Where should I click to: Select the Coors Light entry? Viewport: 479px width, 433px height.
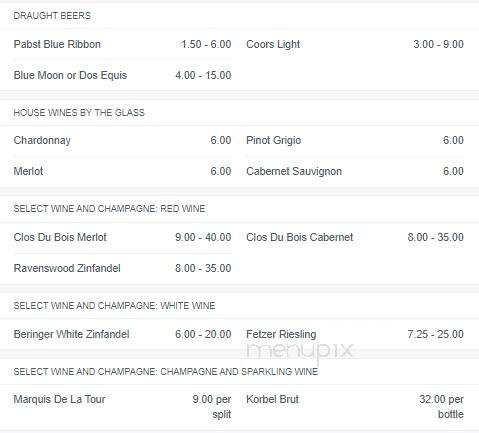pyautogui.click(x=273, y=44)
